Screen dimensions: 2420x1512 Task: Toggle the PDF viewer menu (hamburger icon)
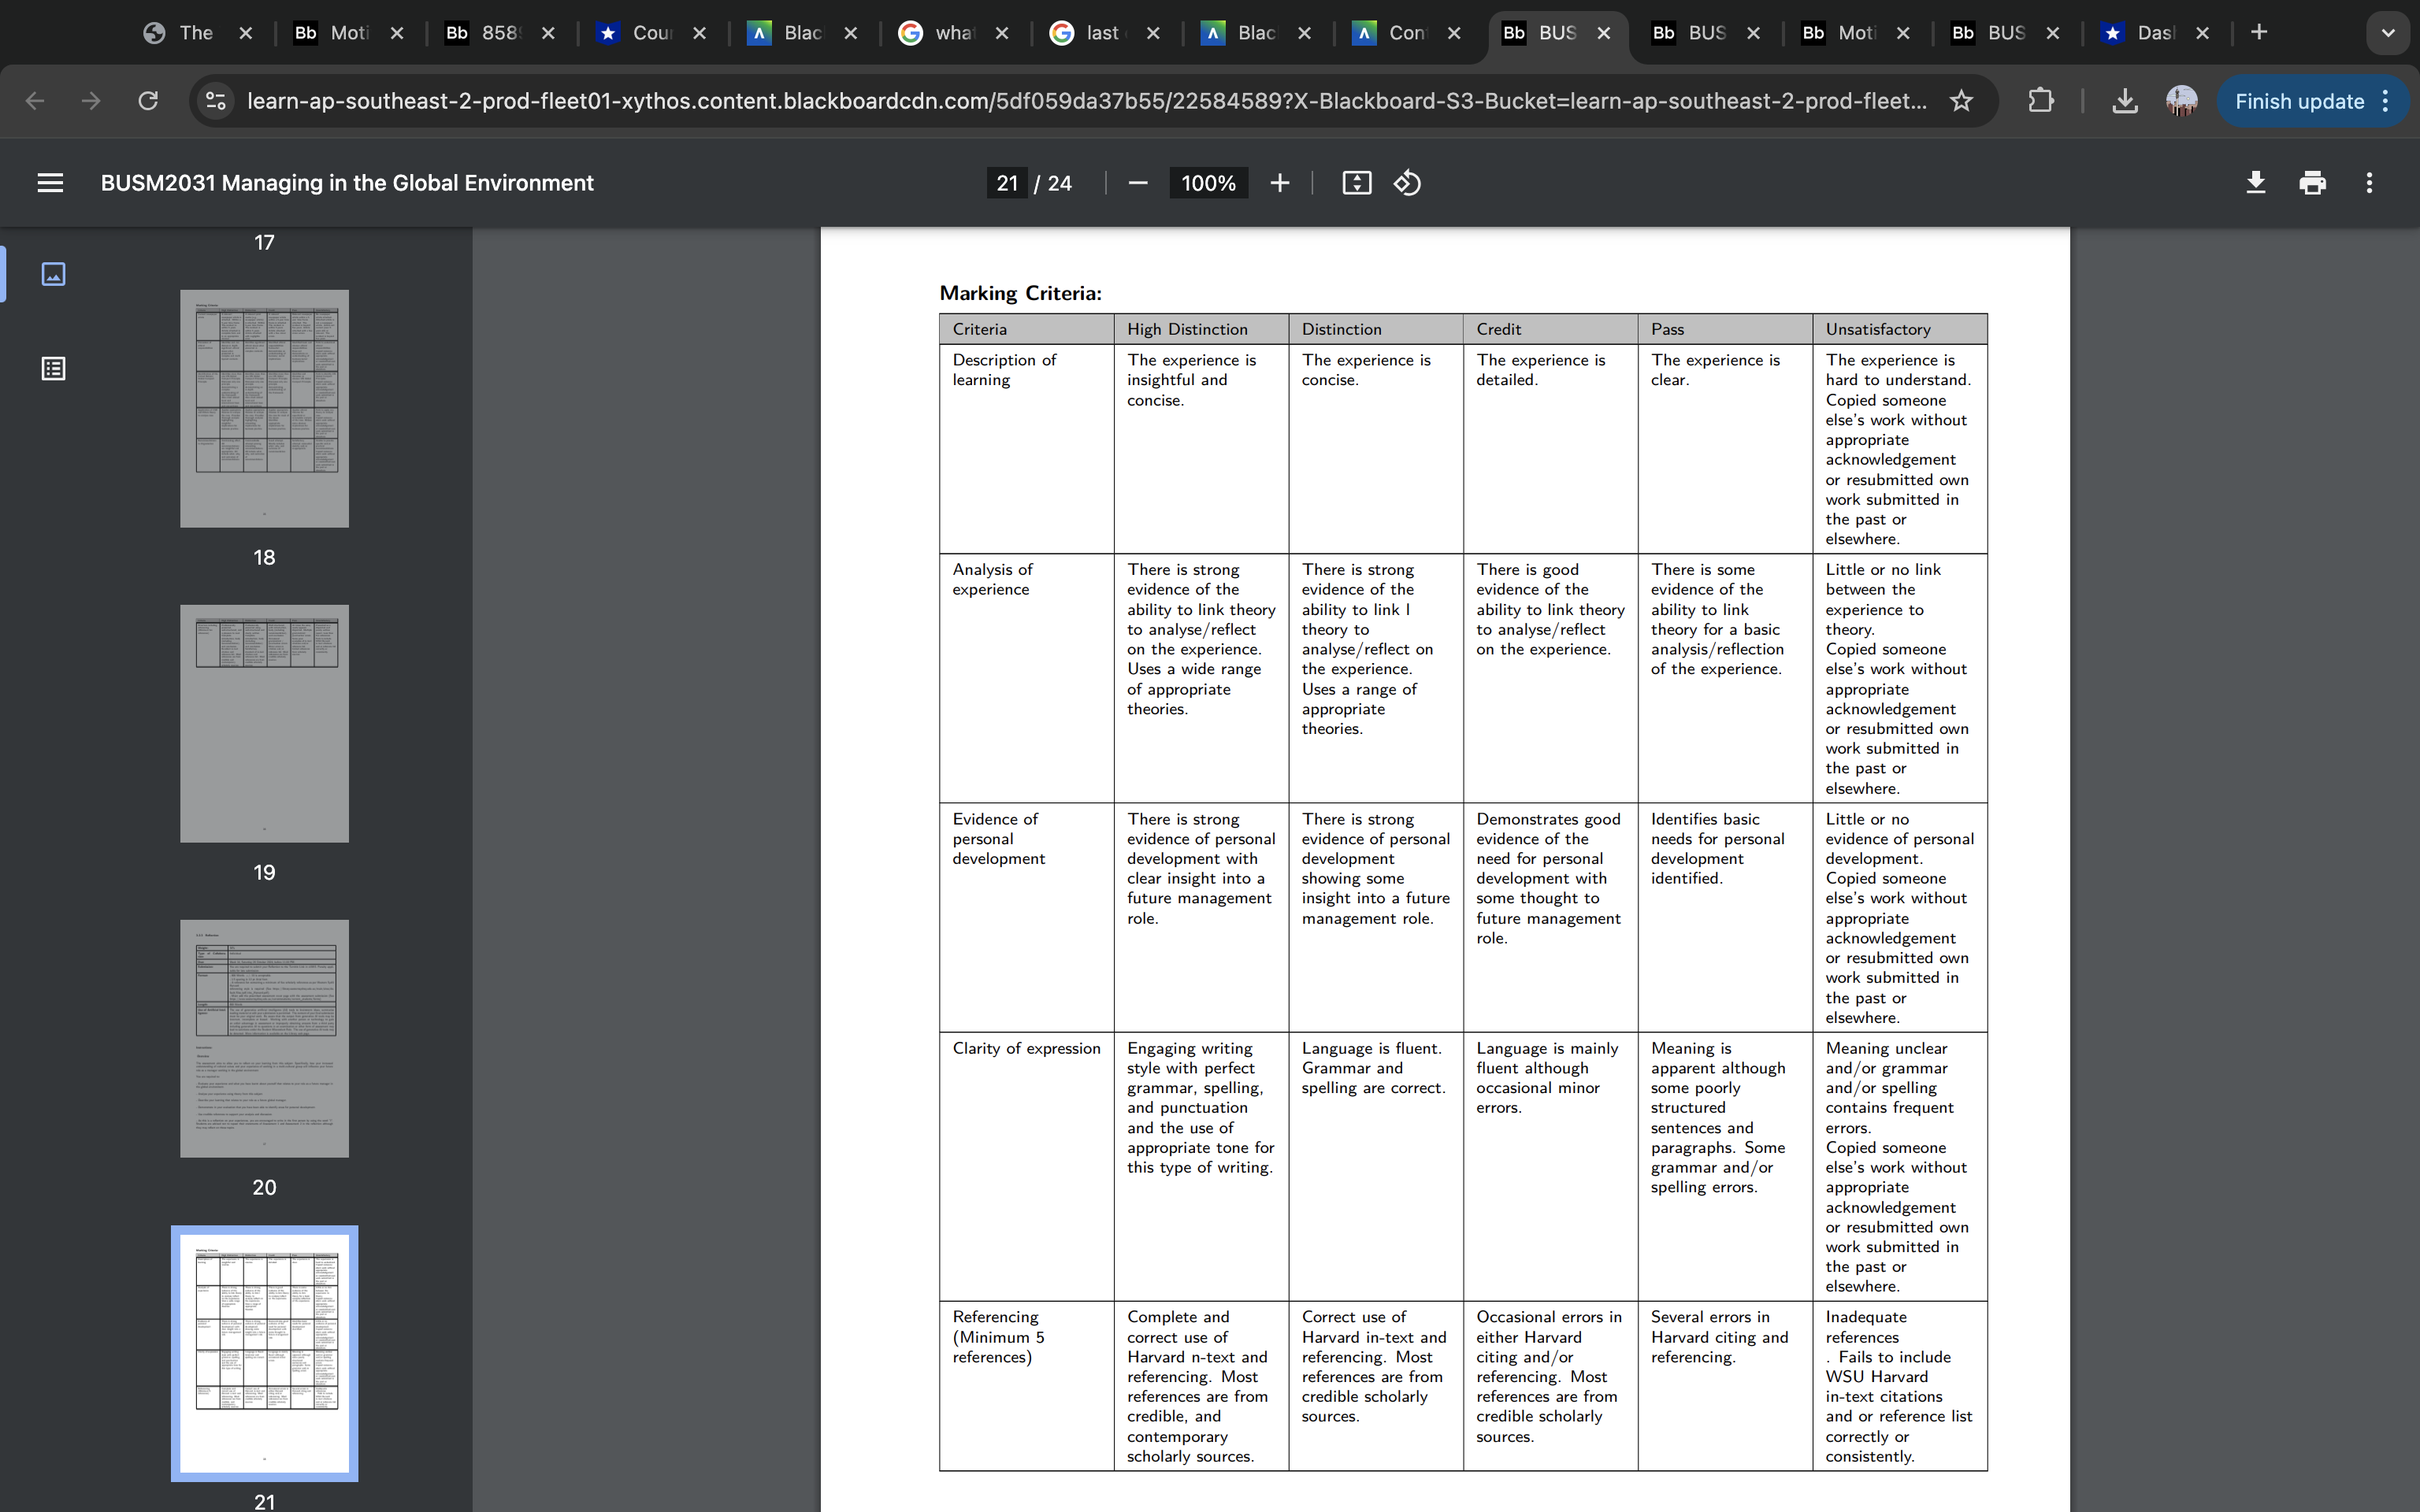pyautogui.click(x=49, y=182)
